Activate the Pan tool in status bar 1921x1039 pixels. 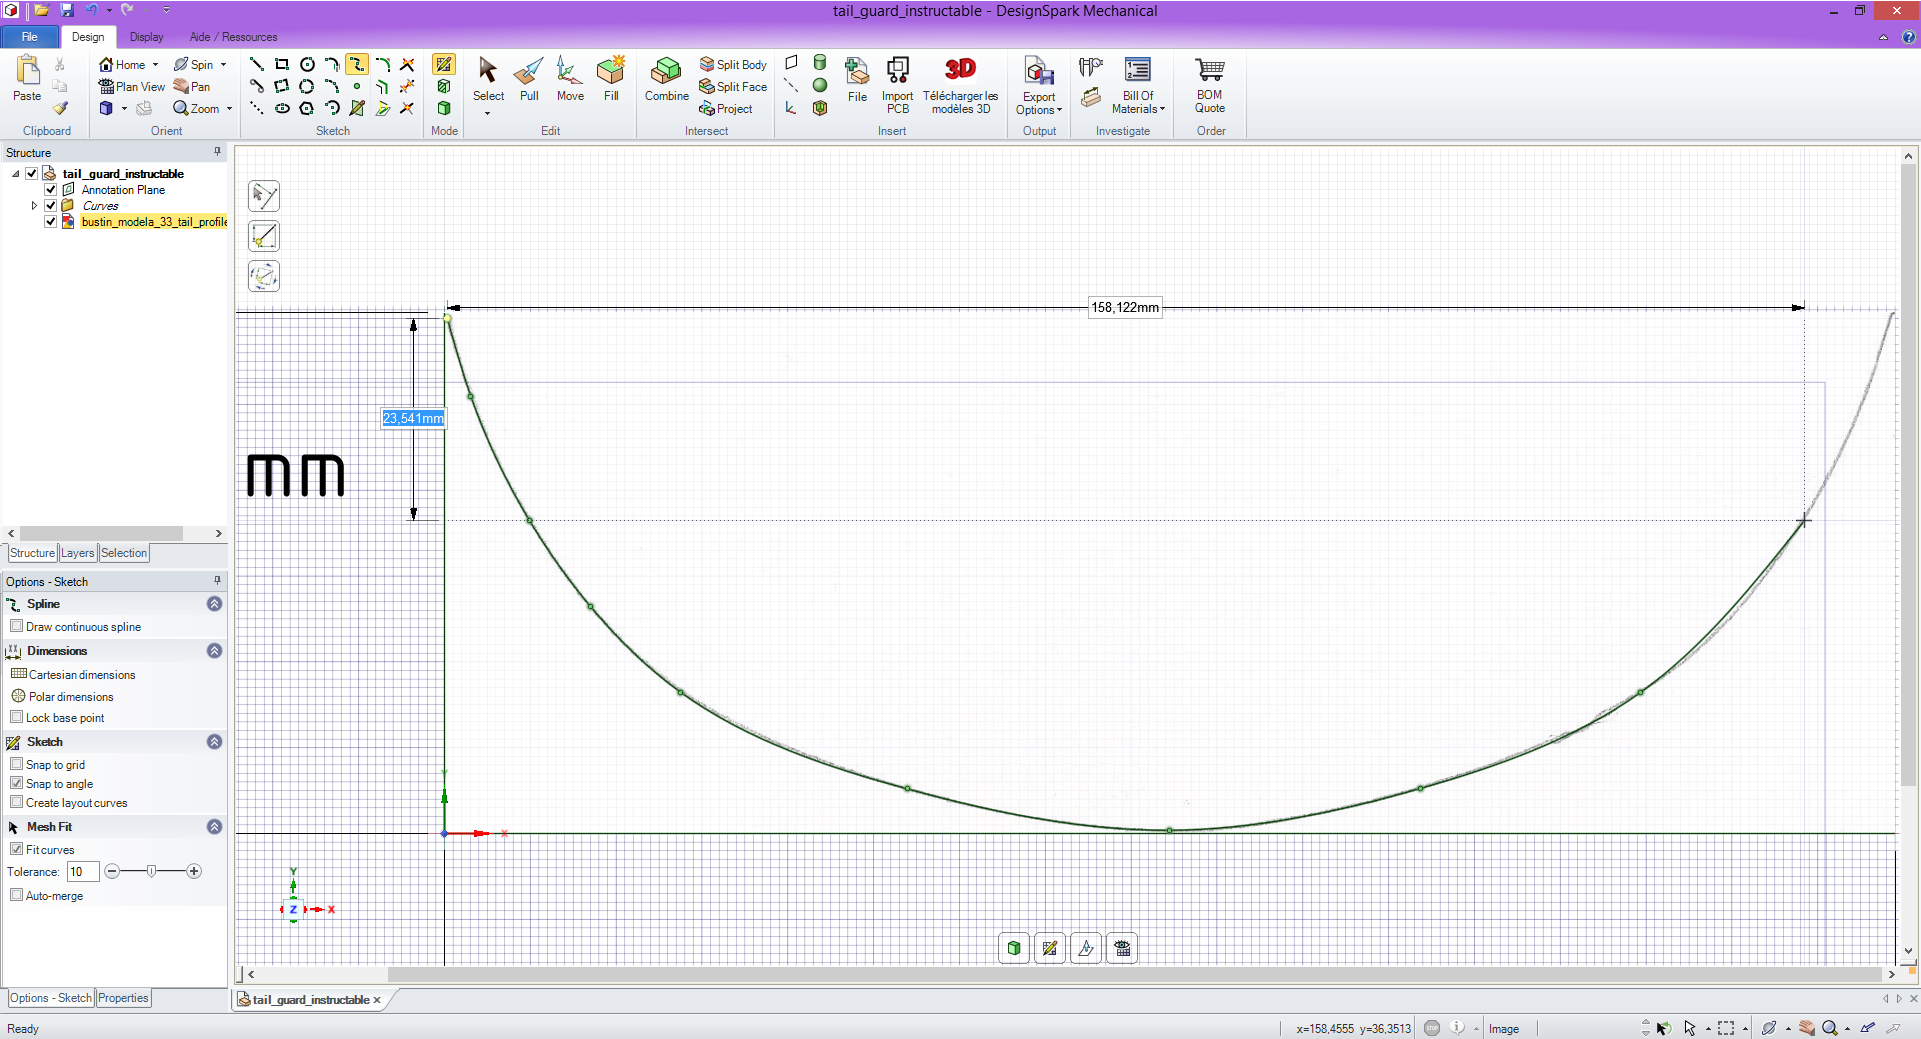tap(1805, 1028)
